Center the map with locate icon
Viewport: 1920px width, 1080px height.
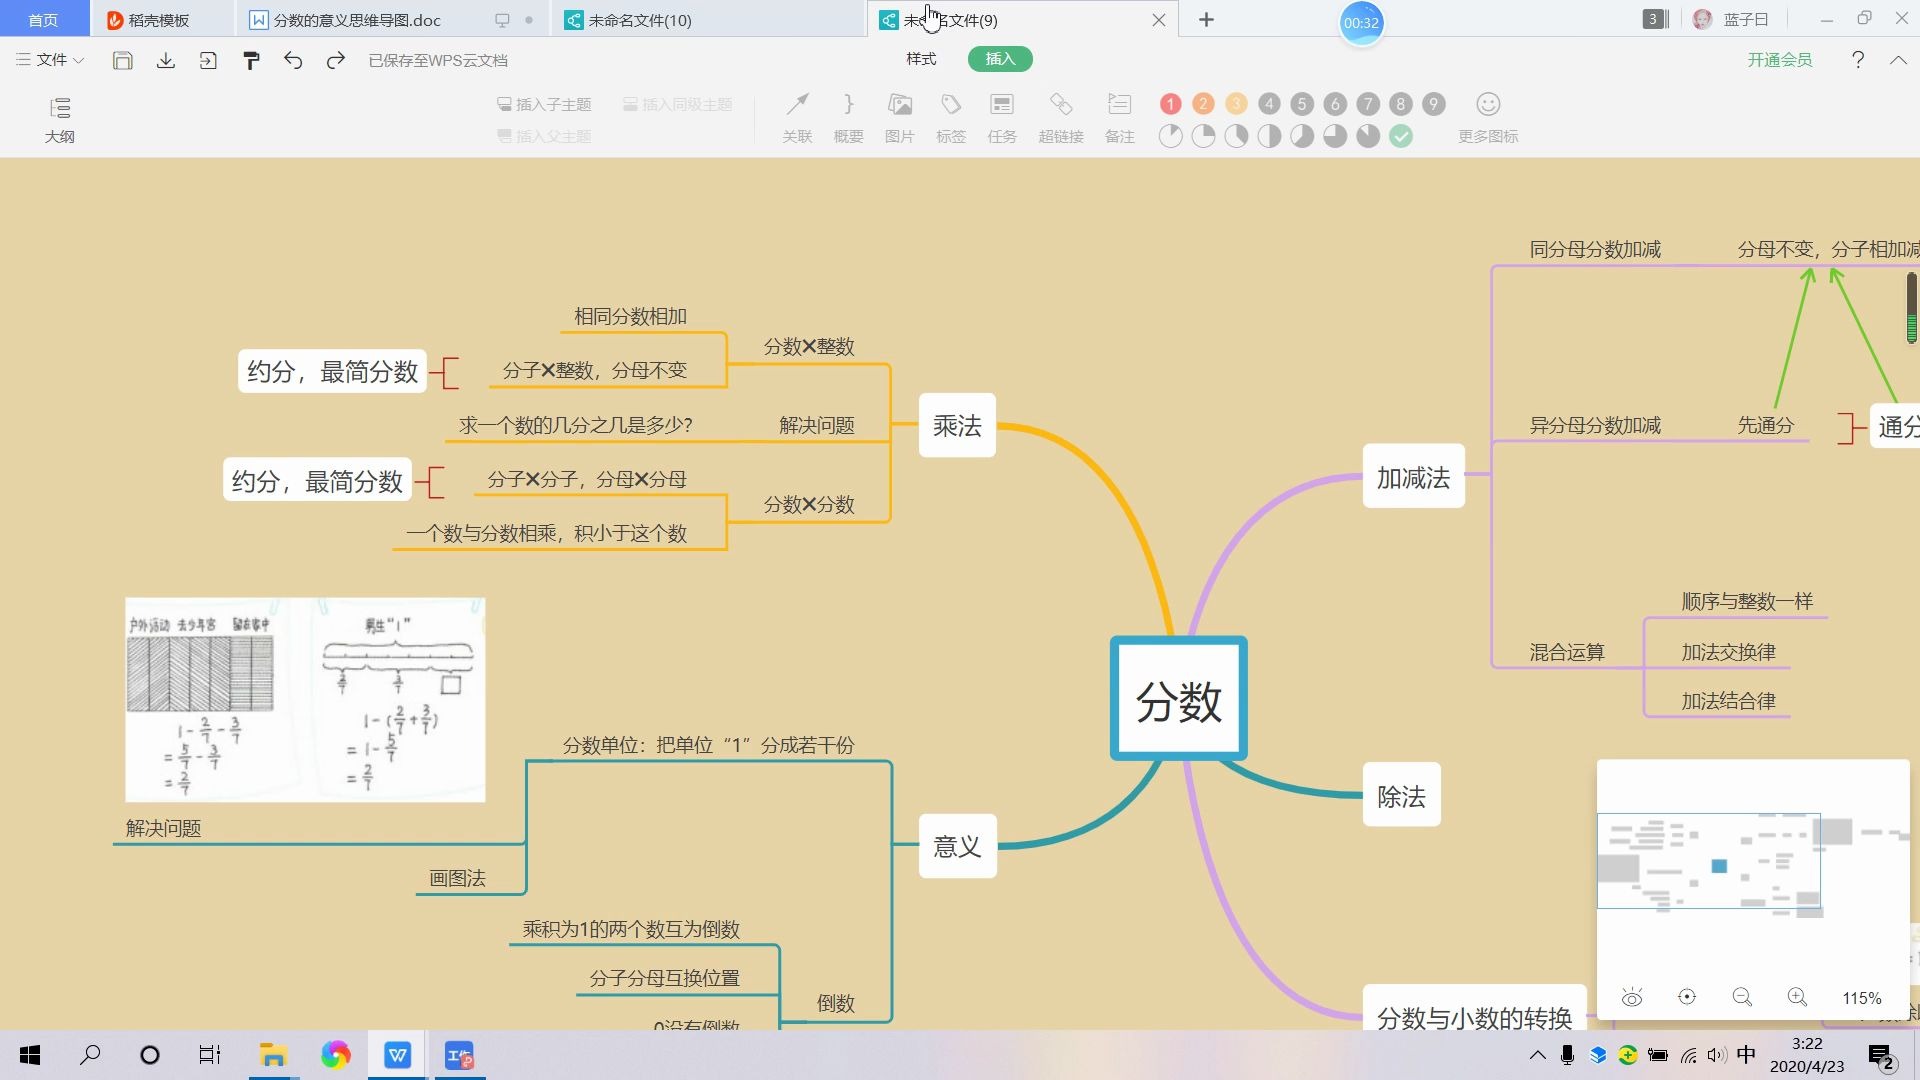point(1687,997)
